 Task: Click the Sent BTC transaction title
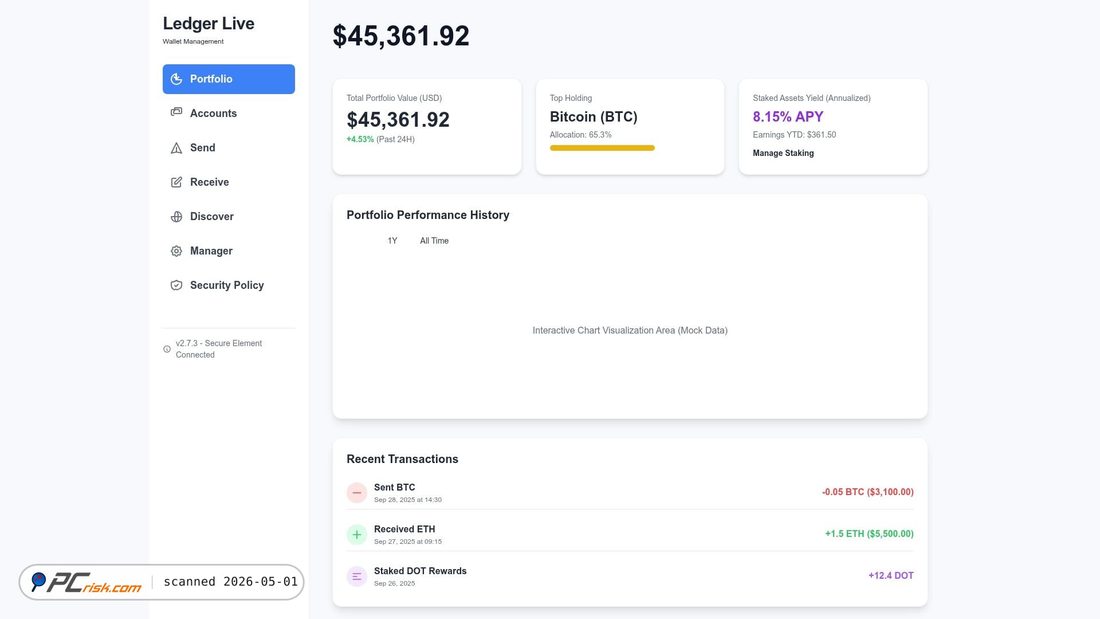(x=394, y=487)
